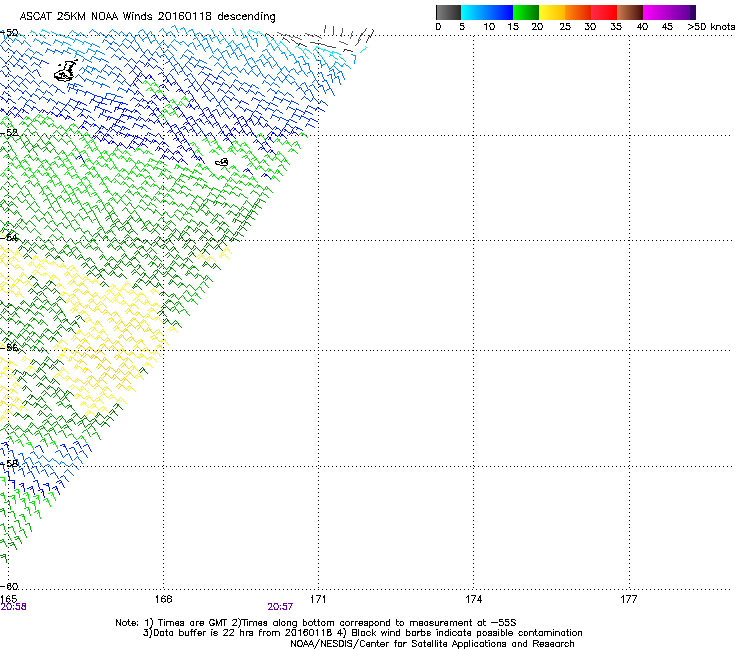Screen dimensions: 740x650
Task: Click the gray 0-5 knots color swatch
Action: (x=448, y=12)
